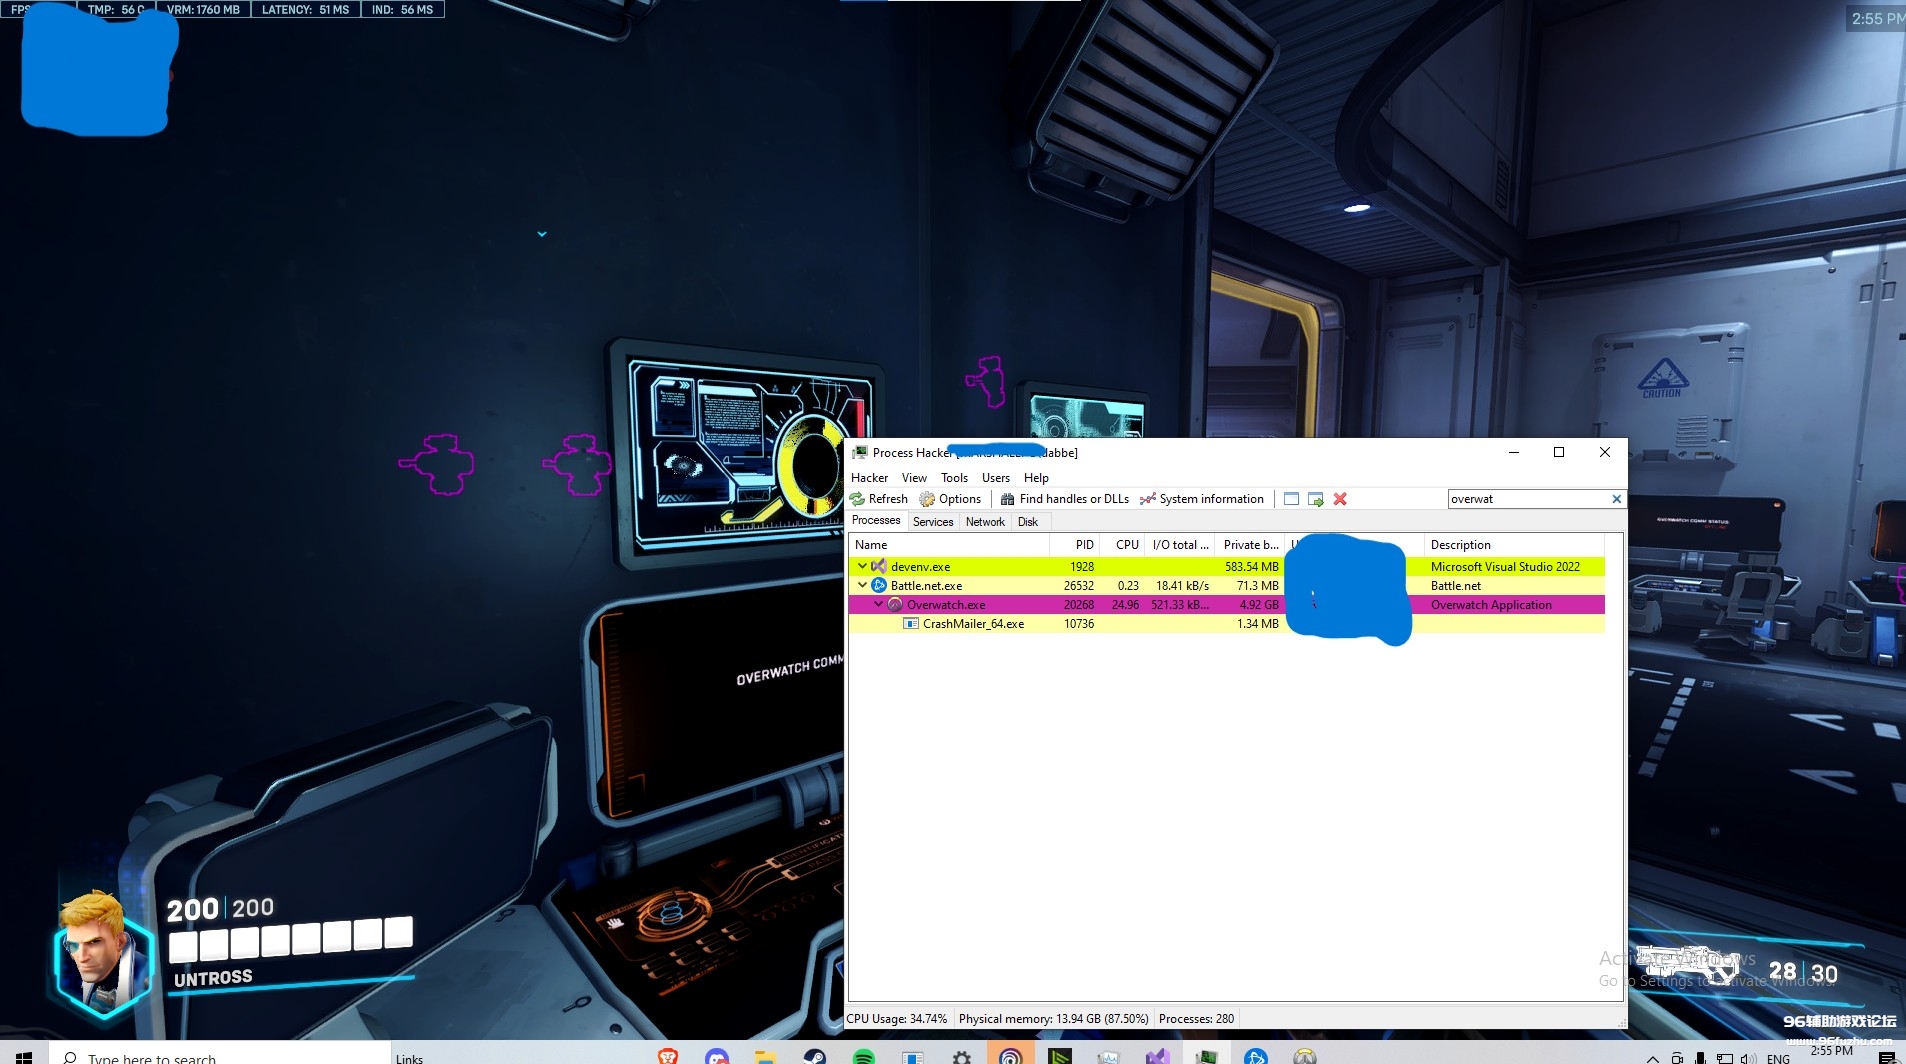Select the CrashMailer_64.exe process row

pos(973,624)
